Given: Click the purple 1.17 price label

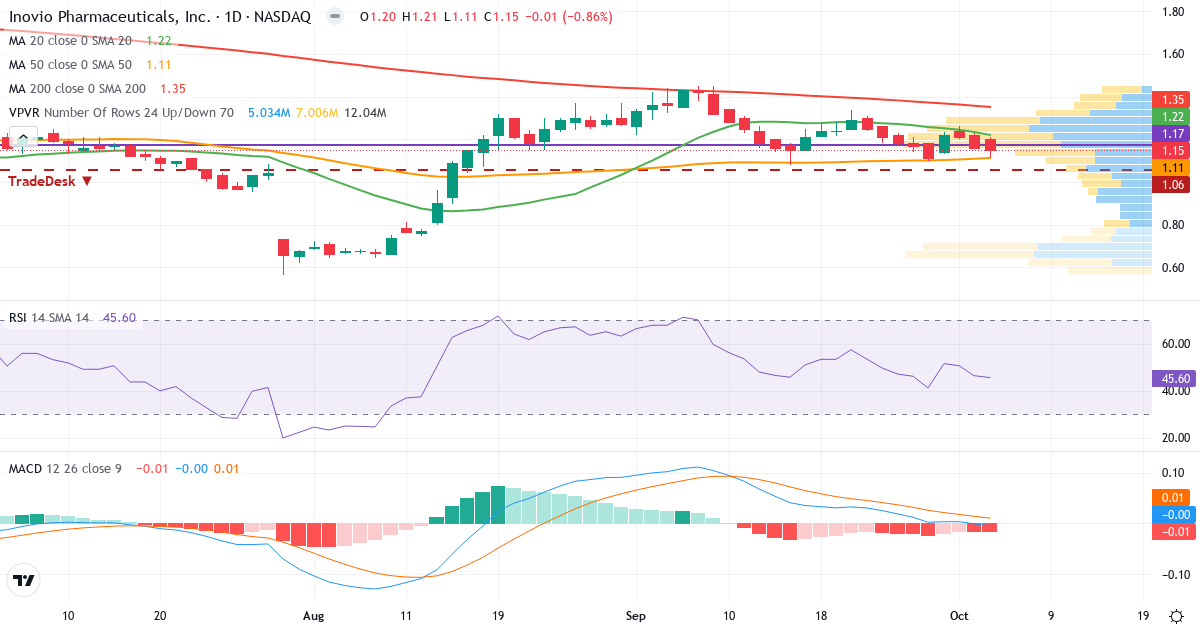Looking at the screenshot, I should [x=1173, y=133].
